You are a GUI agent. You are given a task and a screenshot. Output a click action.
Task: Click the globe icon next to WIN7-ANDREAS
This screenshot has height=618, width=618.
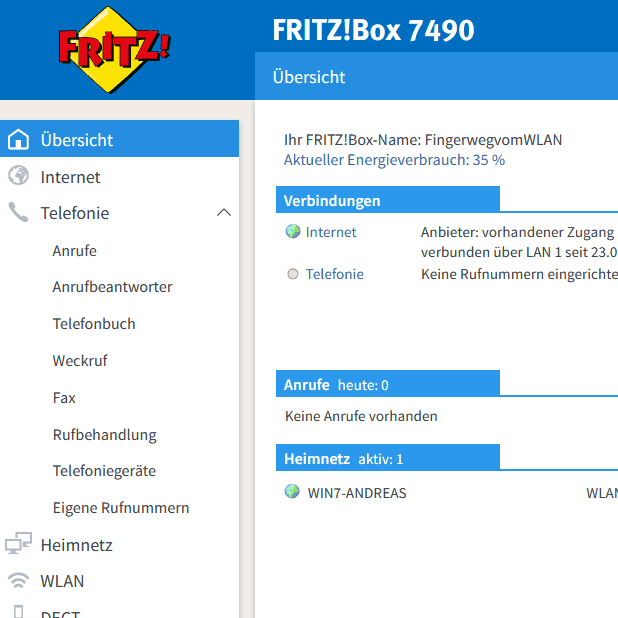(x=292, y=491)
